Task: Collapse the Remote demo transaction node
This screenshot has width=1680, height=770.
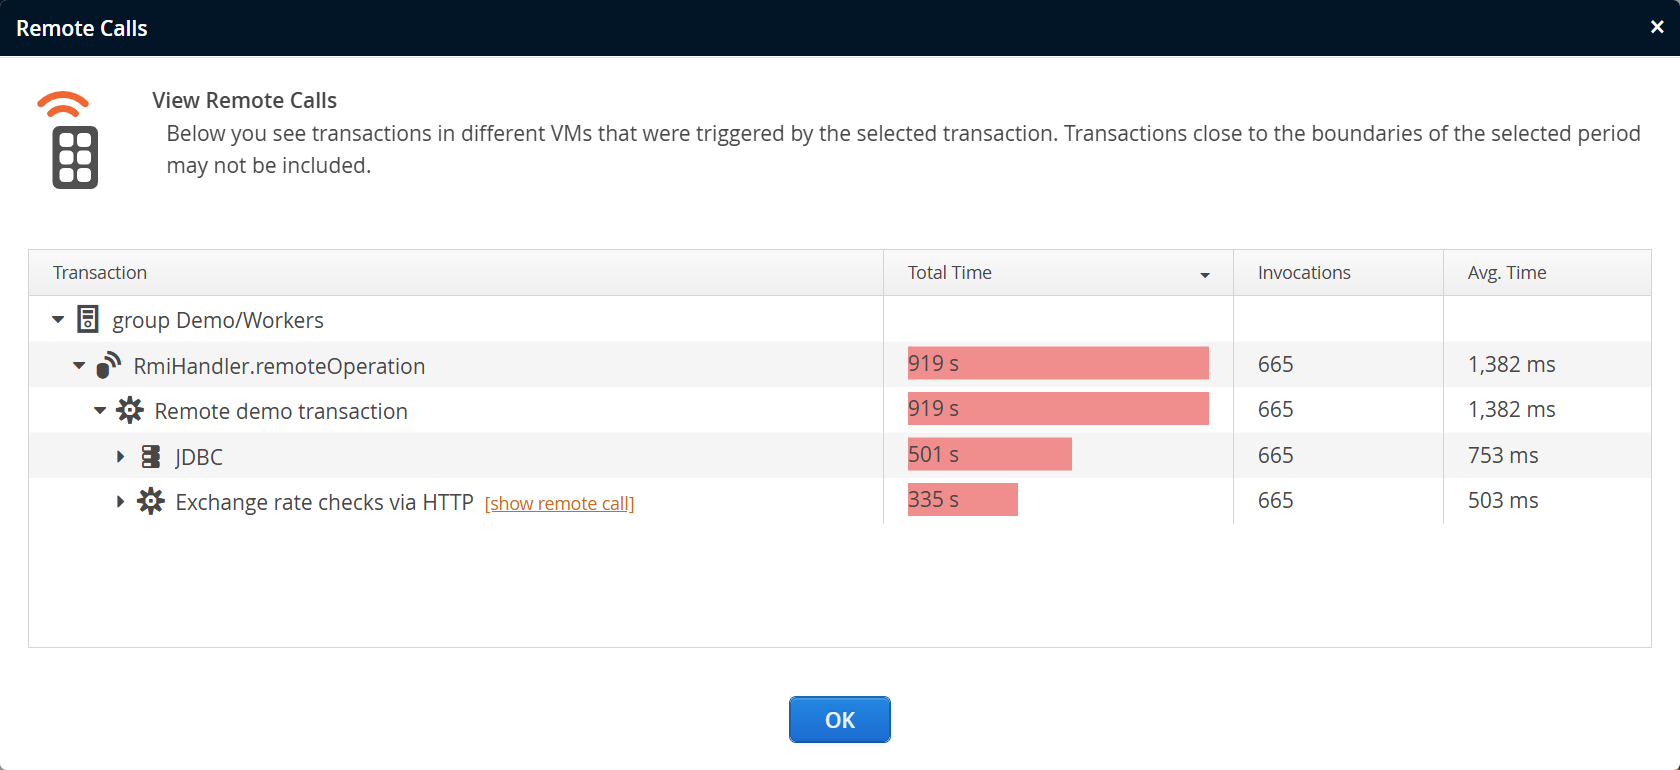Action: click(100, 411)
